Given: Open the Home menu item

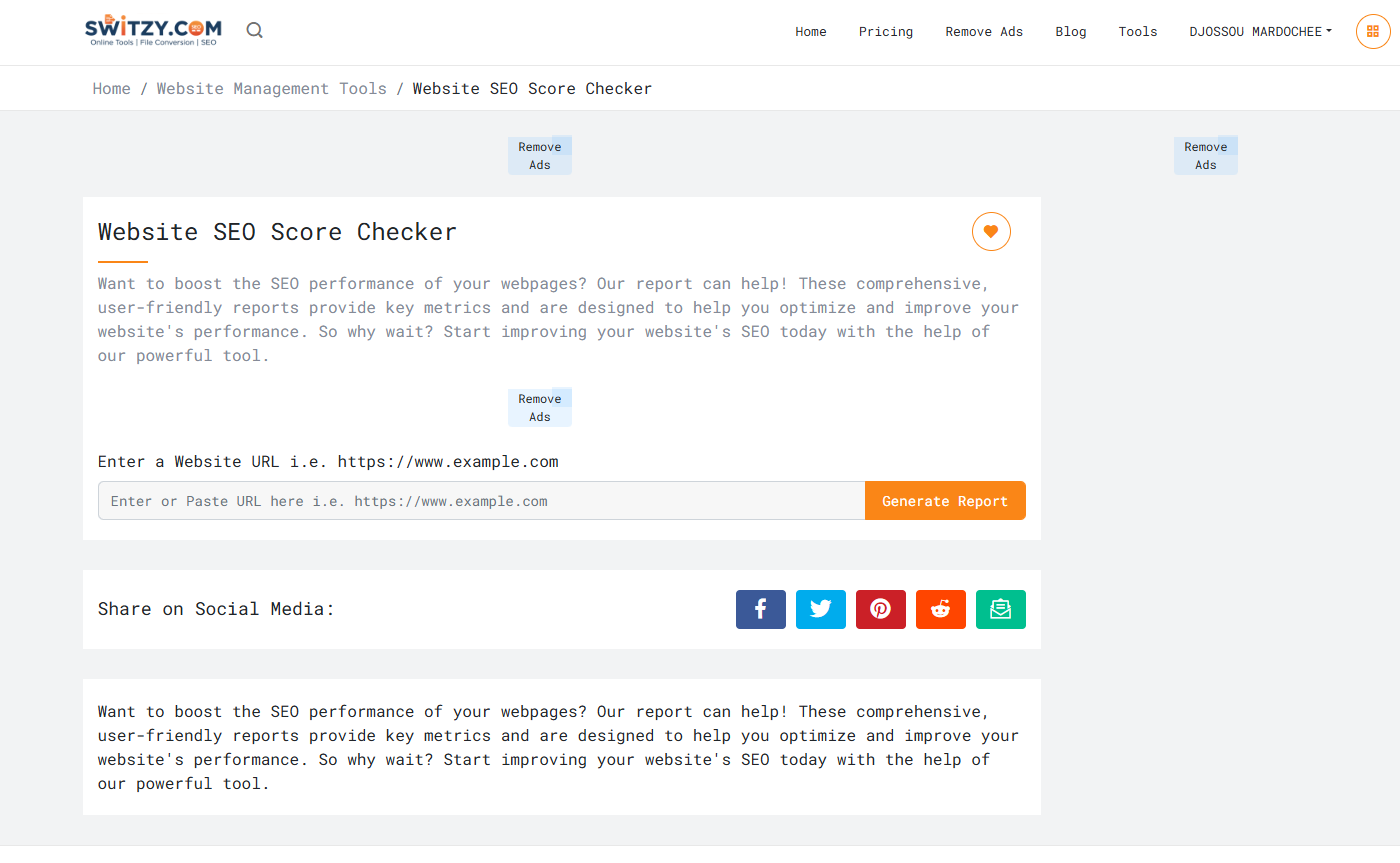Looking at the screenshot, I should [x=810, y=32].
